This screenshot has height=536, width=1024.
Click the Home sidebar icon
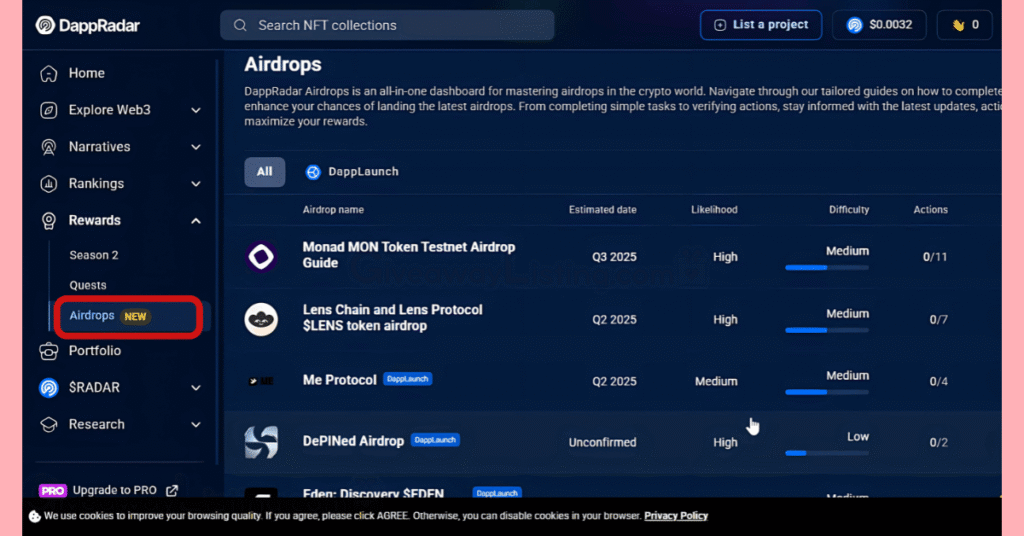[x=48, y=73]
